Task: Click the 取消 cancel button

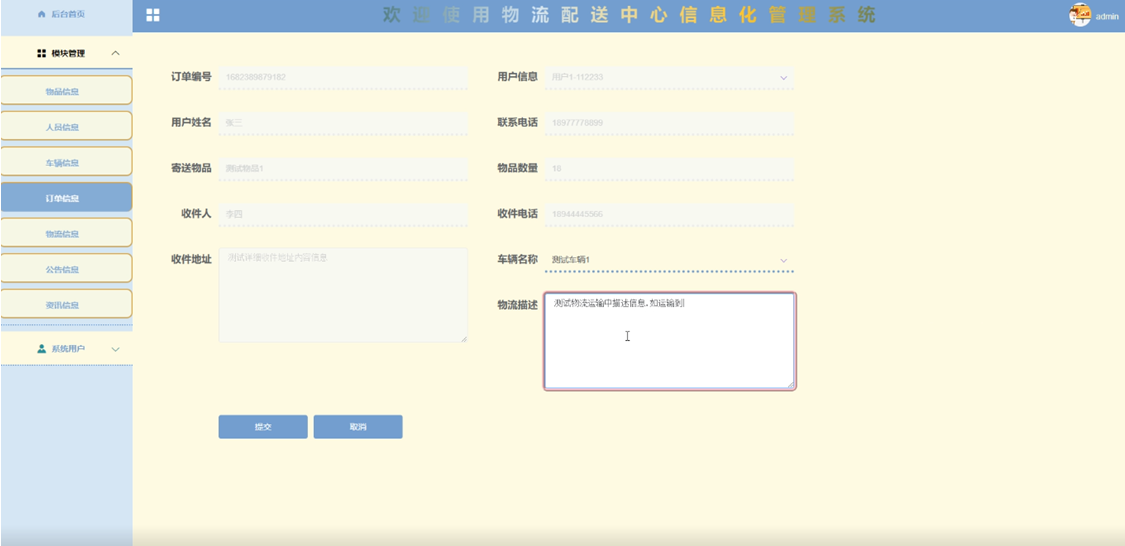Action: (358, 427)
